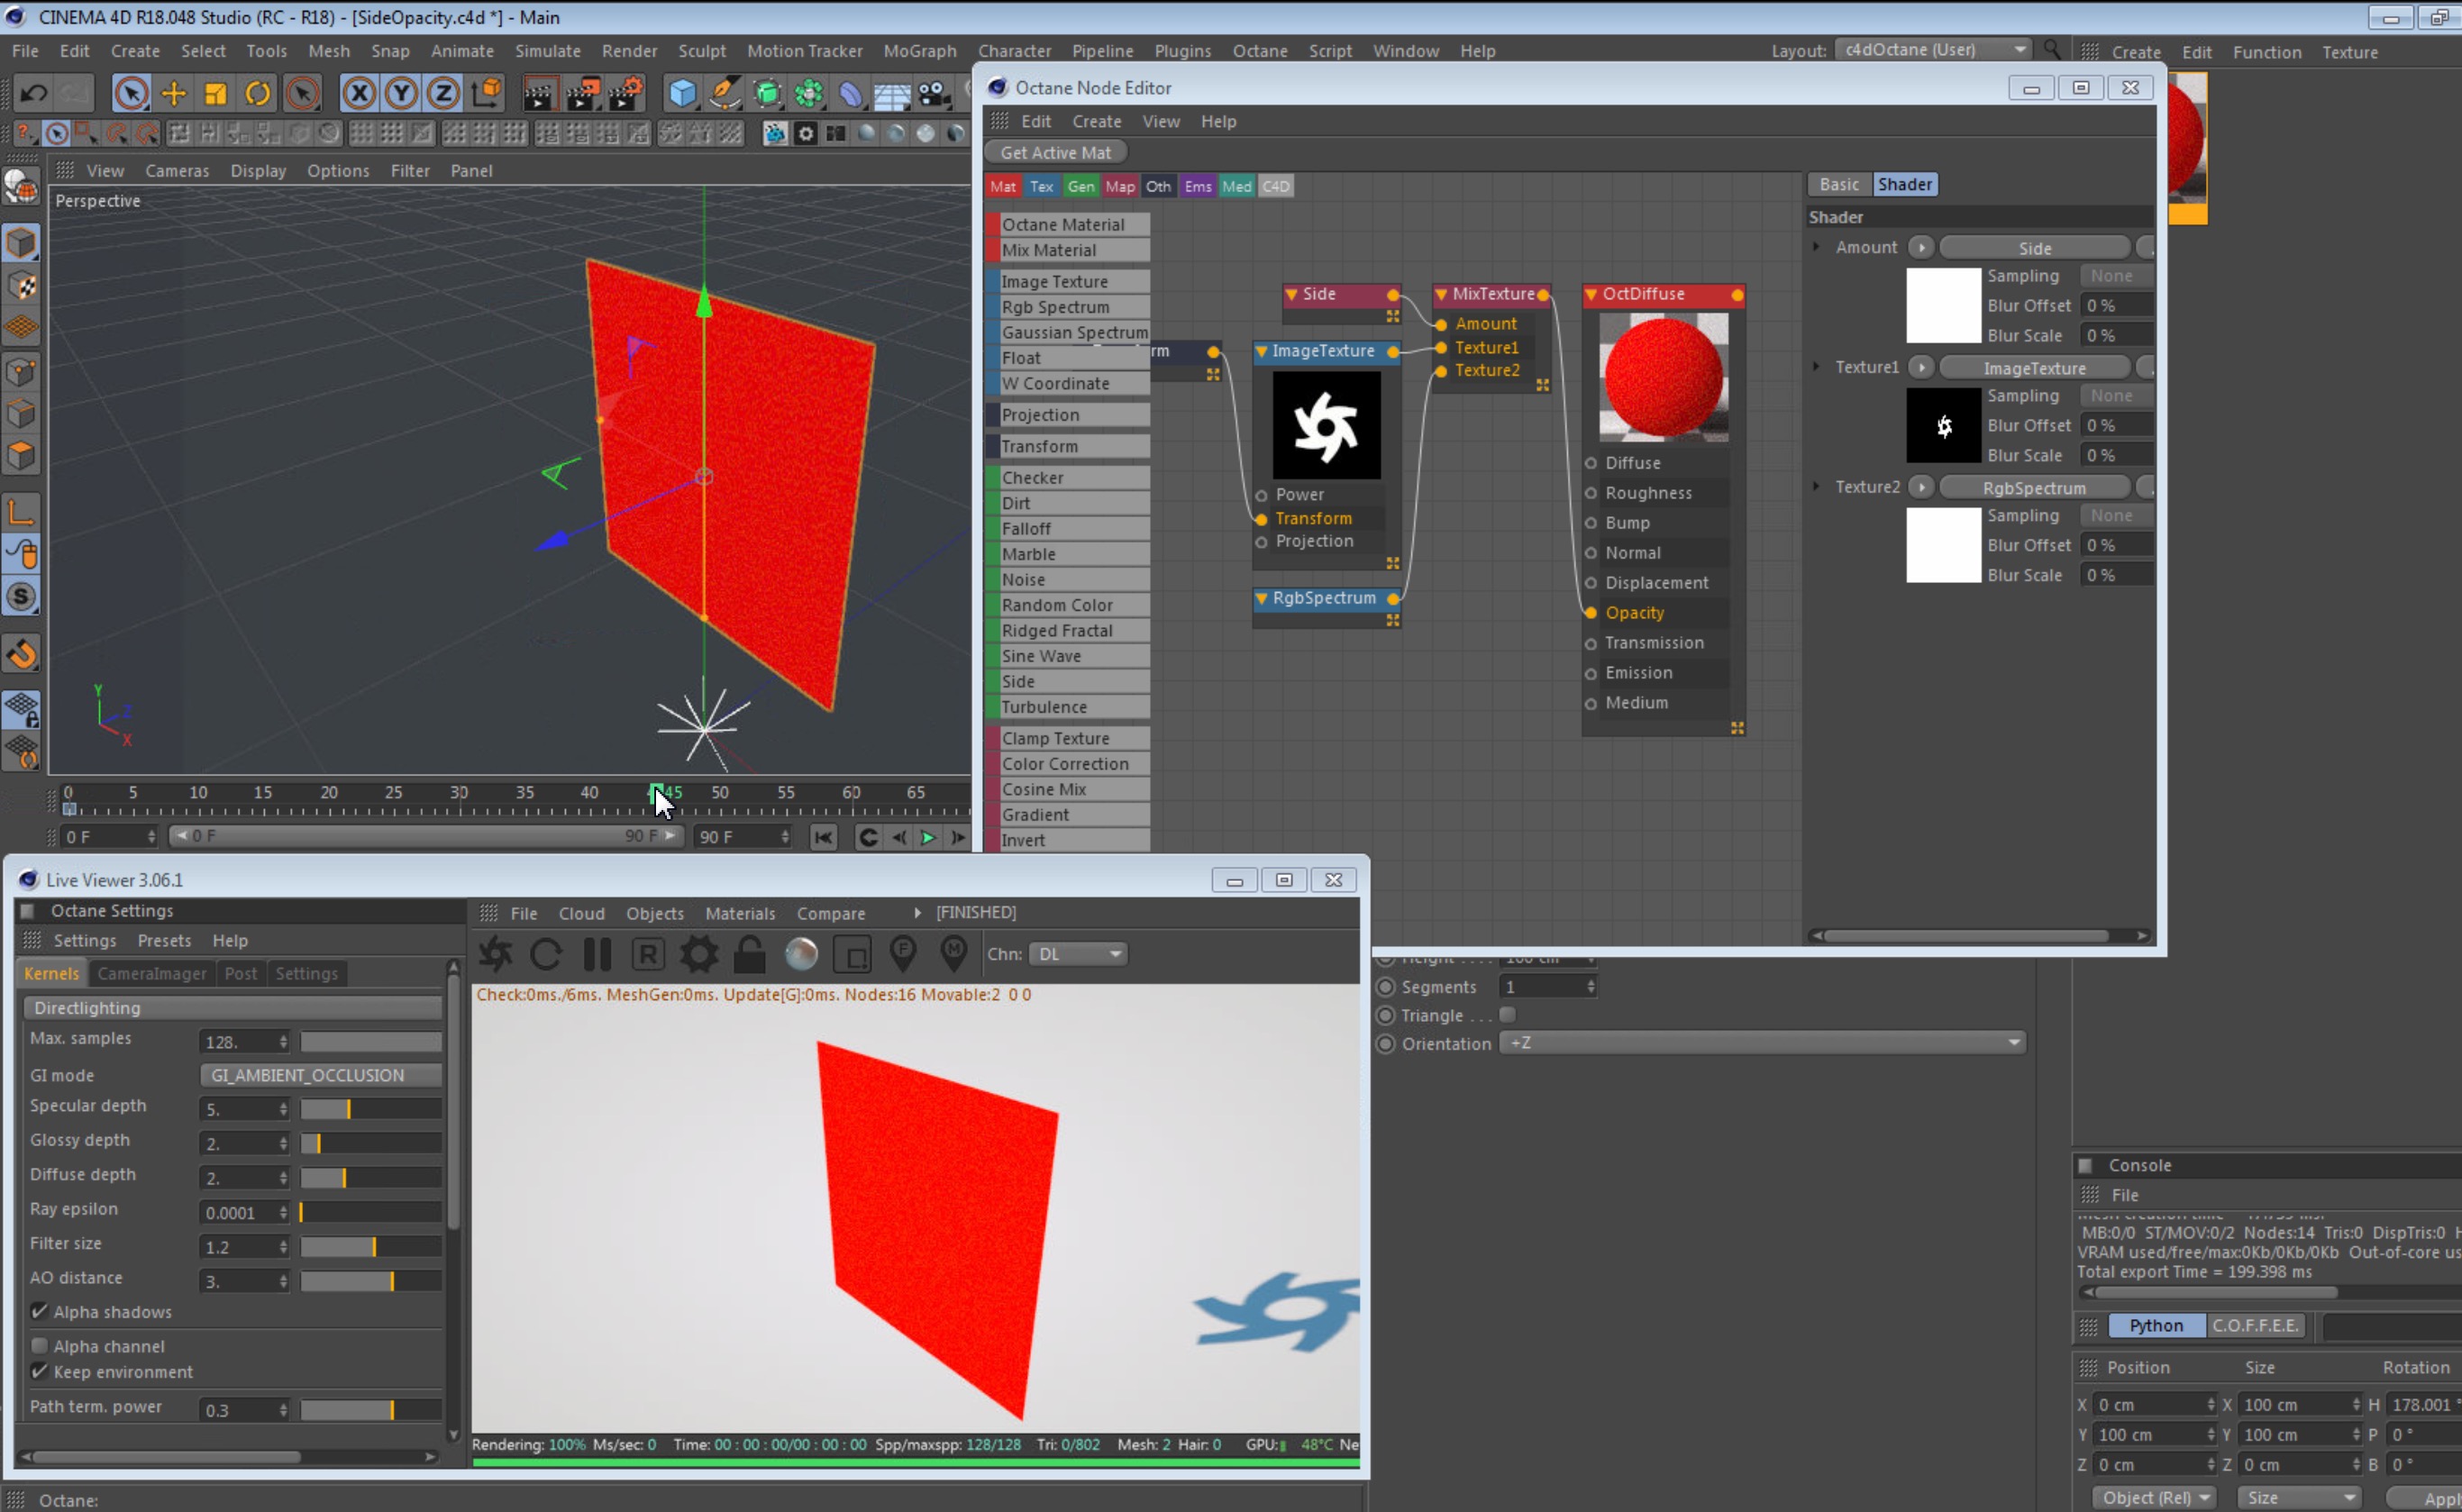2462x1512 pixels.
Task: Pause rendering in Live Viewer
Action: [597, 954]
